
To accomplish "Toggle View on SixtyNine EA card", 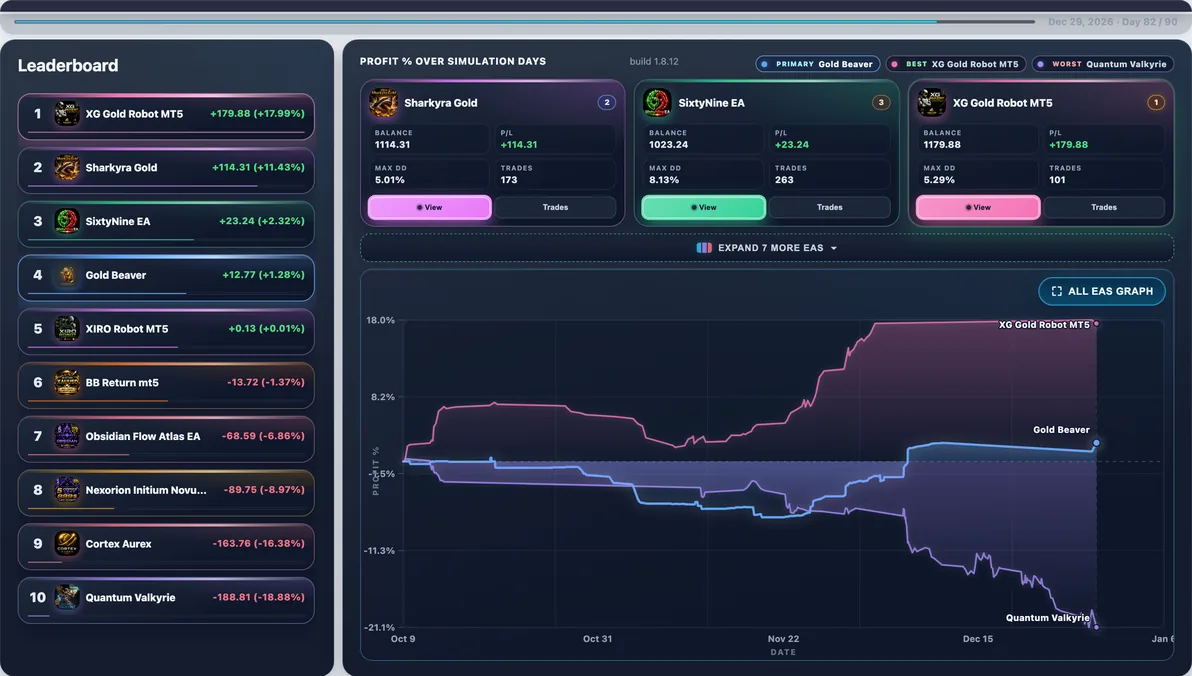I will (x=703, y=208).
